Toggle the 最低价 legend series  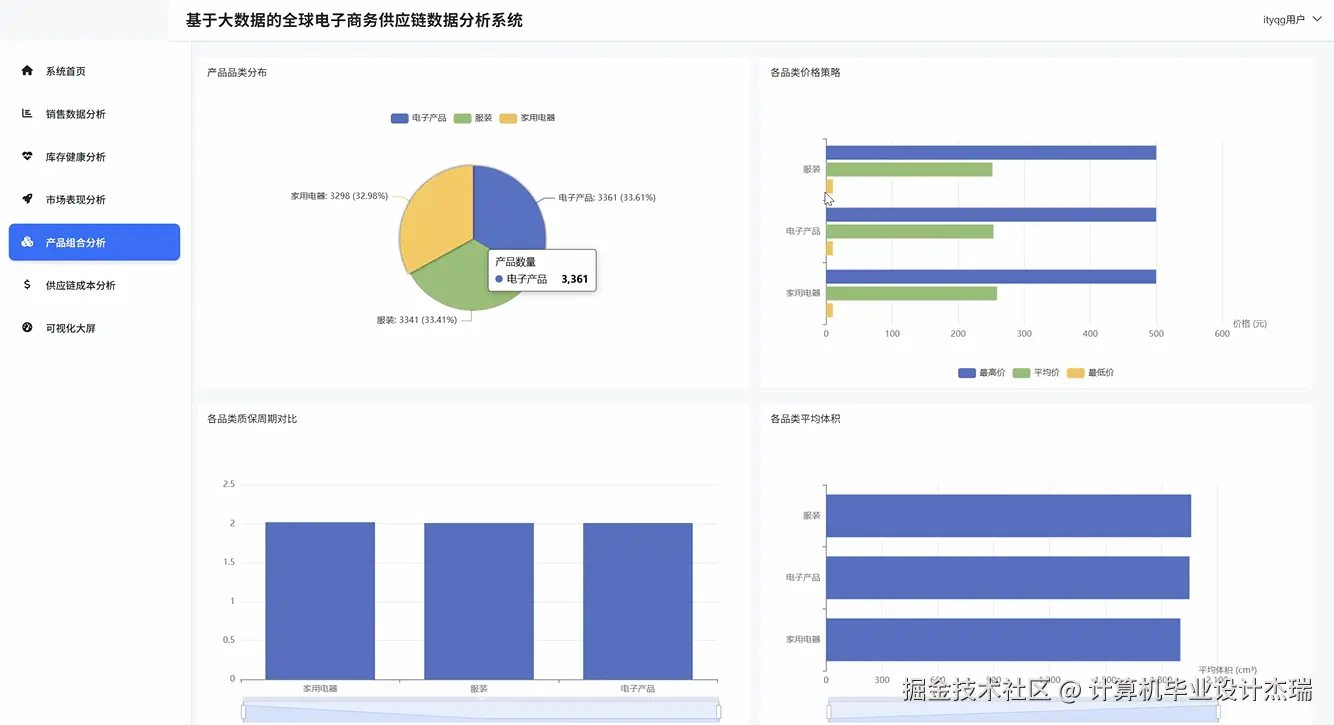click(x=1091, y=373)
